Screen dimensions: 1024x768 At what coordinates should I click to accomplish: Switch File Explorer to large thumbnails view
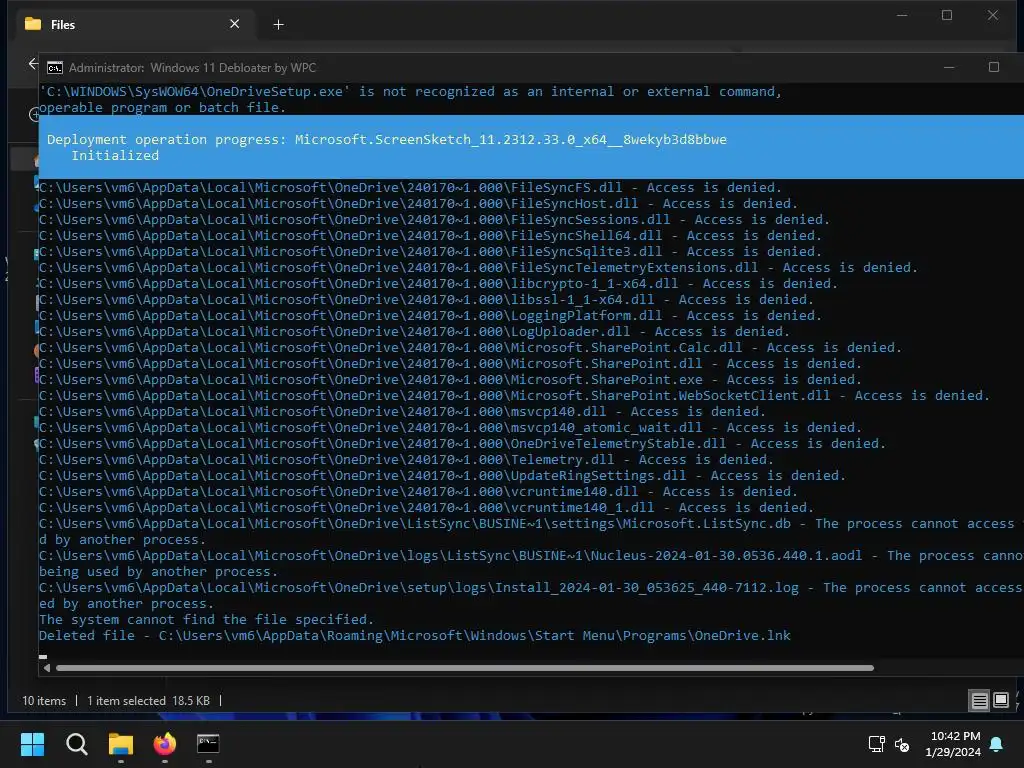click(x=1000, y=701)
